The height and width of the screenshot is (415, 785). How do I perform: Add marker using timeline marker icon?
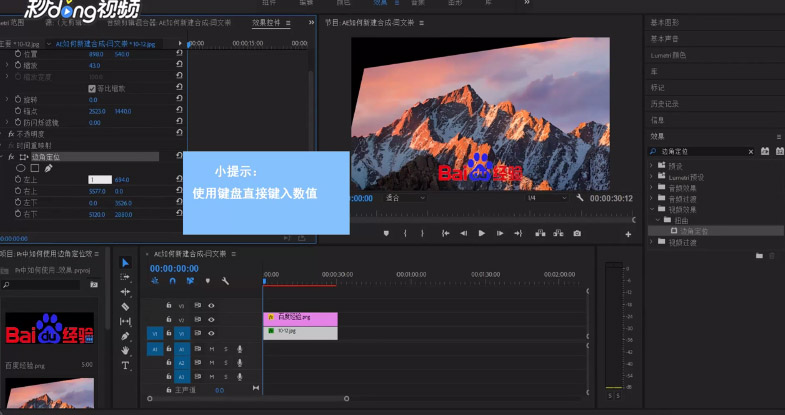(208, 281)
